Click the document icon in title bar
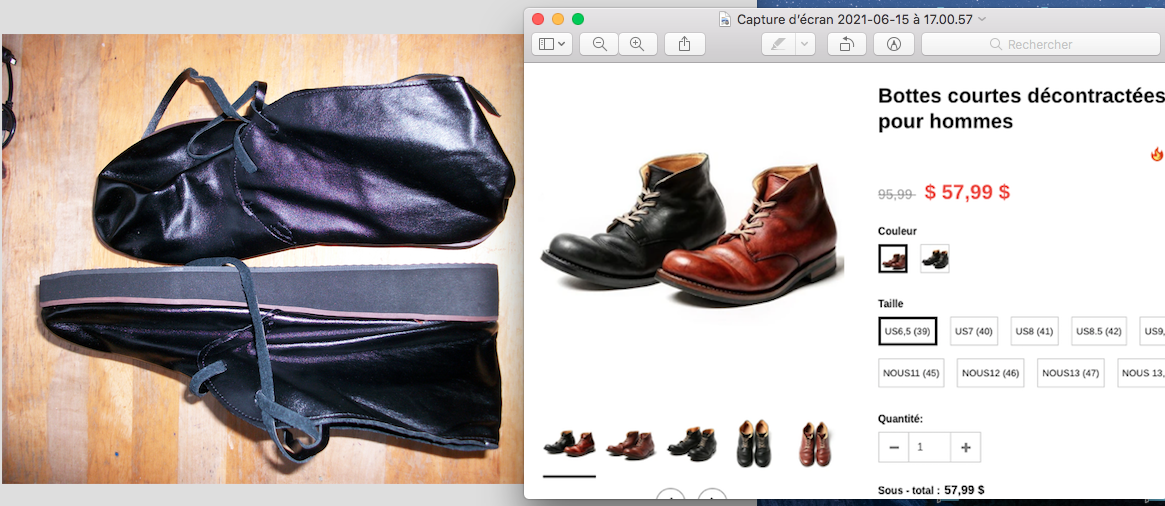1165x506 pixels. [724, 19]
